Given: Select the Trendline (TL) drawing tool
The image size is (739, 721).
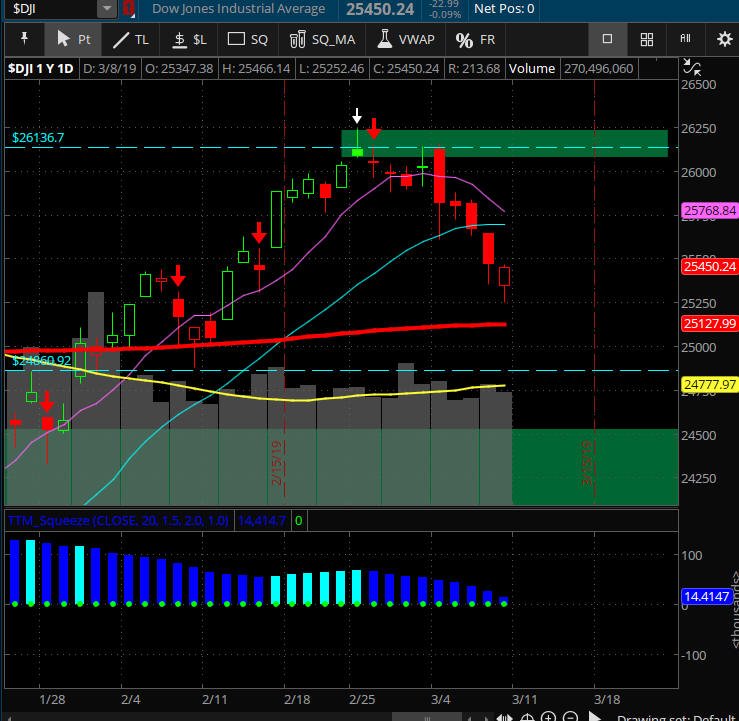Looking at the screenshot, I should point(131,39).
